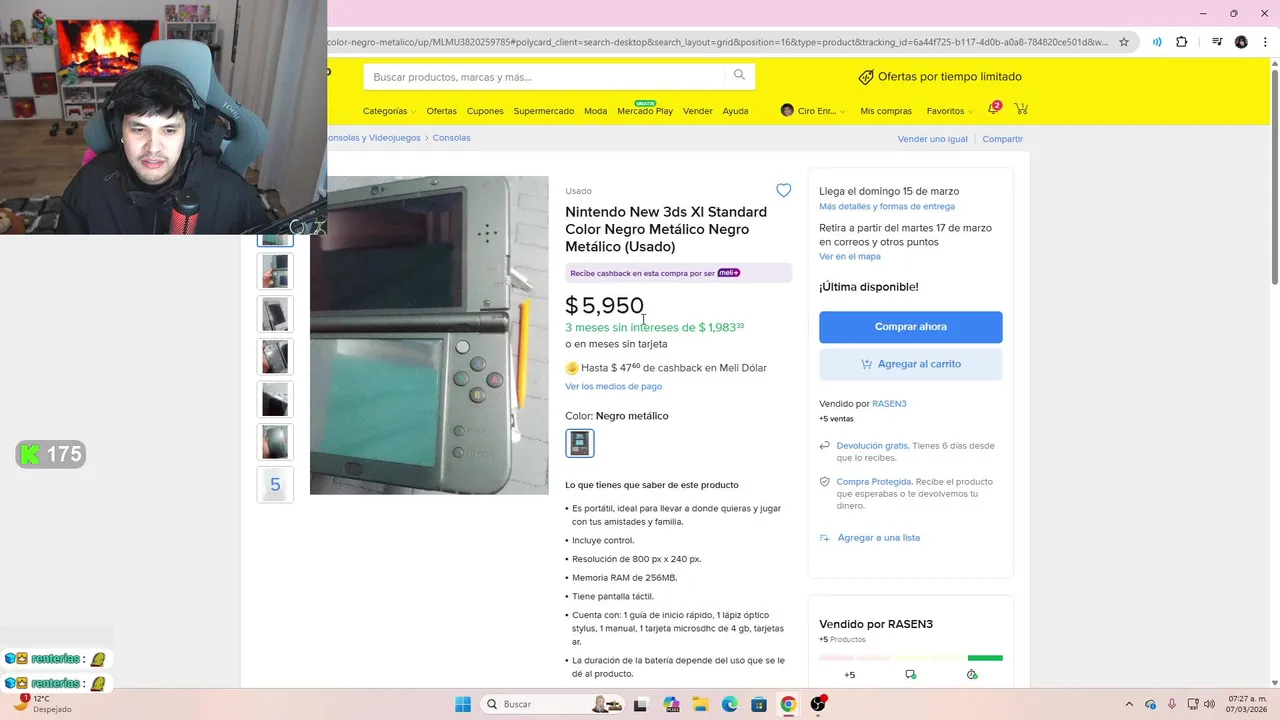Open the fifth product thumbnail
This screenshot has height=720, width=1280.
pos(275,400)
